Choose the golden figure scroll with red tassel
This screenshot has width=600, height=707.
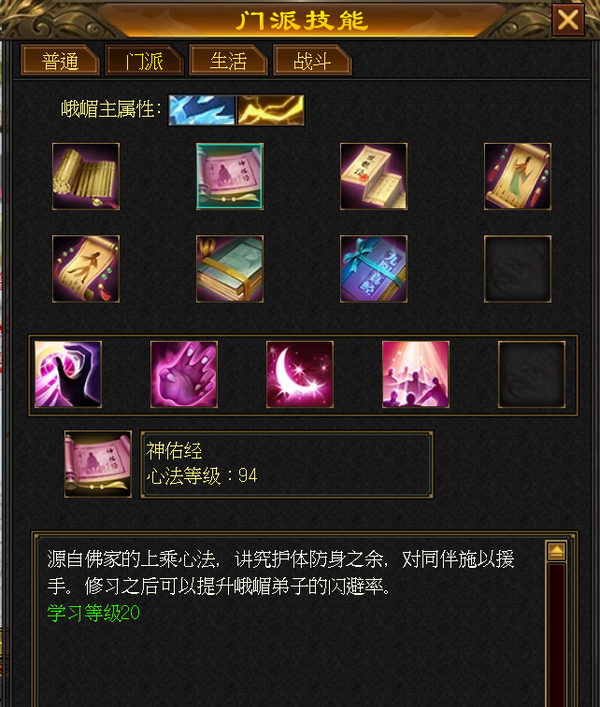pos(86,269)
